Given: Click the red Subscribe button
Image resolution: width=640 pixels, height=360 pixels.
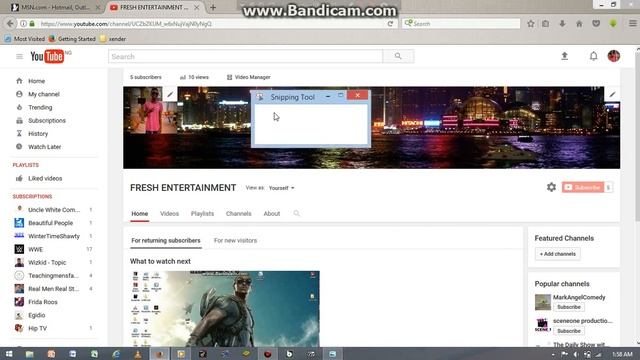Looking at the screenshot, I should coord(583,187).
